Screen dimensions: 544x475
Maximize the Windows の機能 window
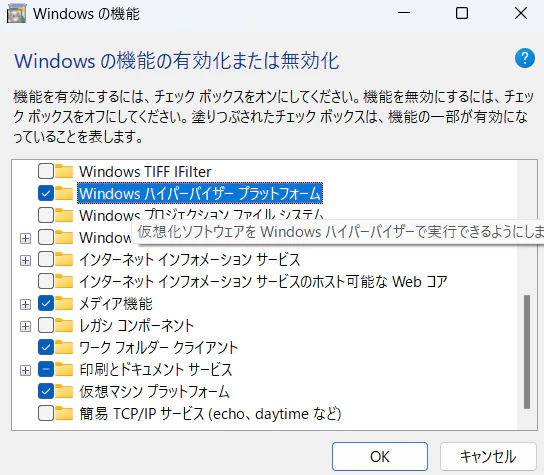(462, 14)
